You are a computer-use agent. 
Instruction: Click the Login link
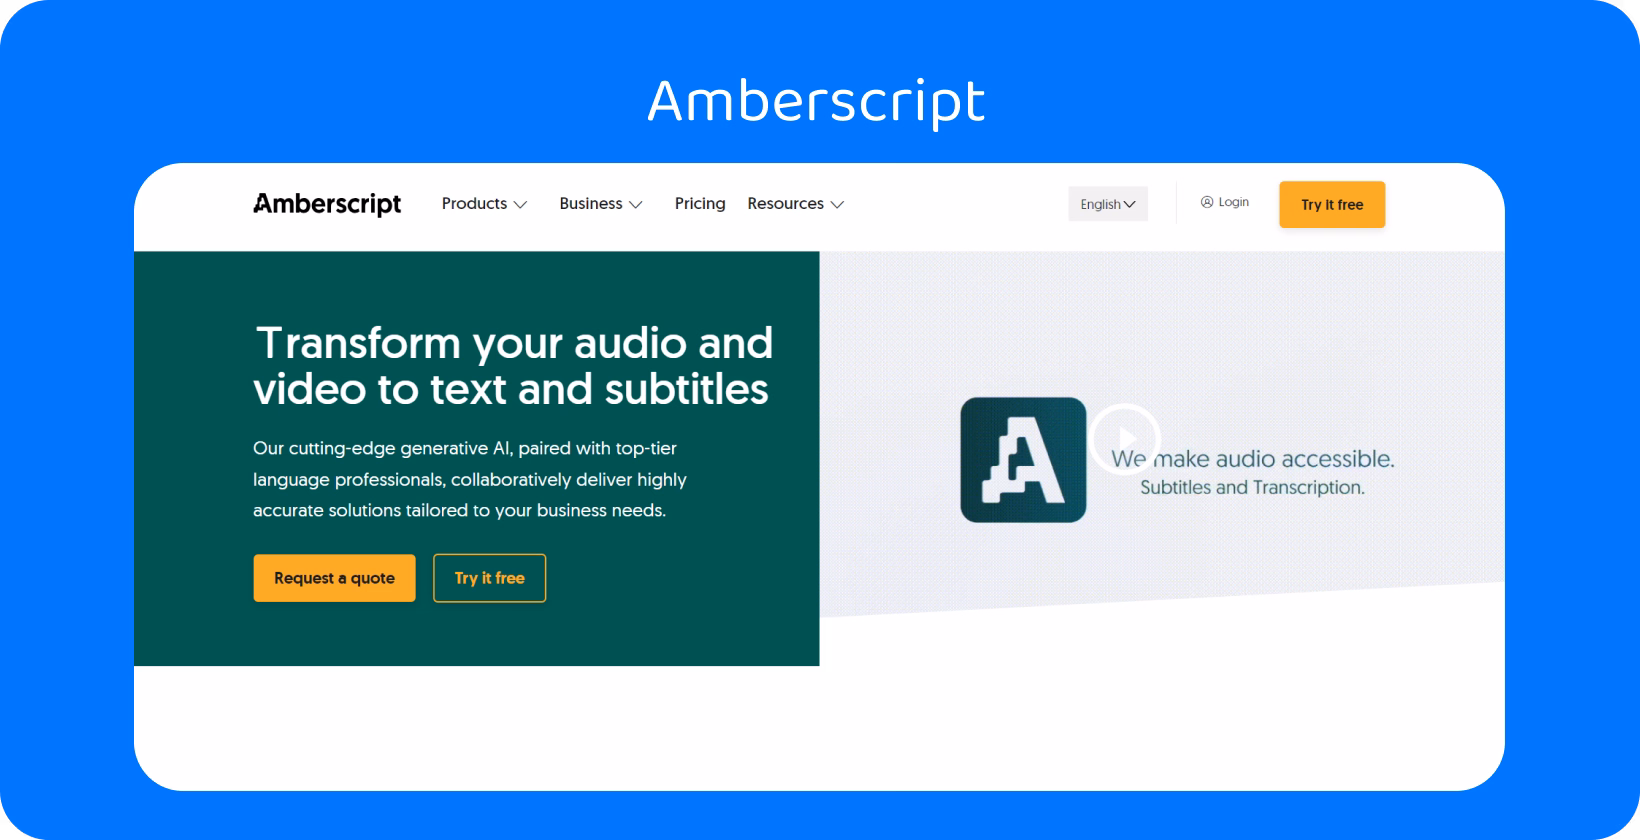[x=1225, y=202]
